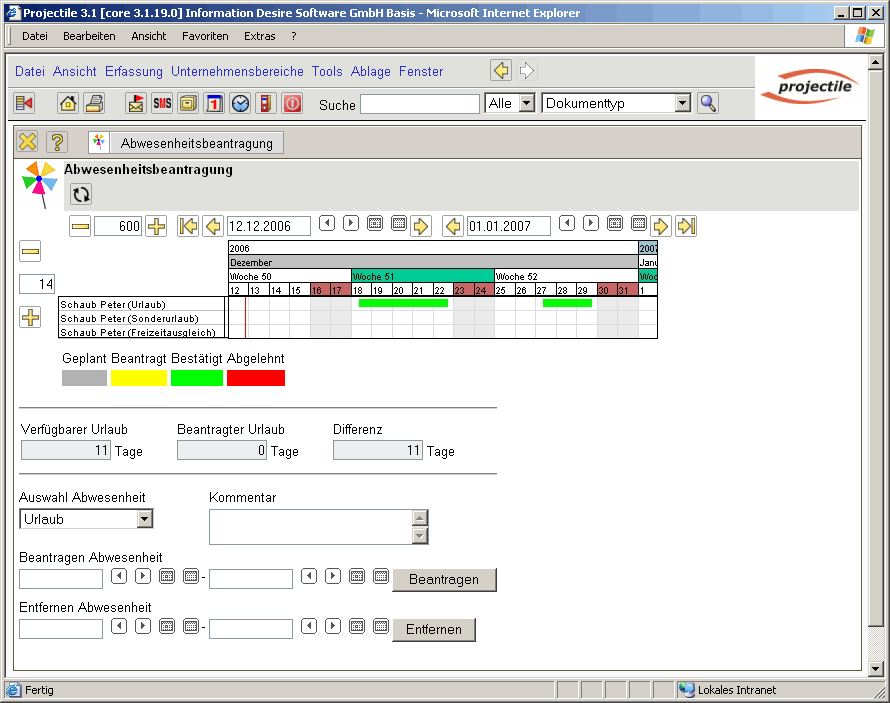Click the printer icon in the toolbar
The image size is (890, 703).
(94, 103)
